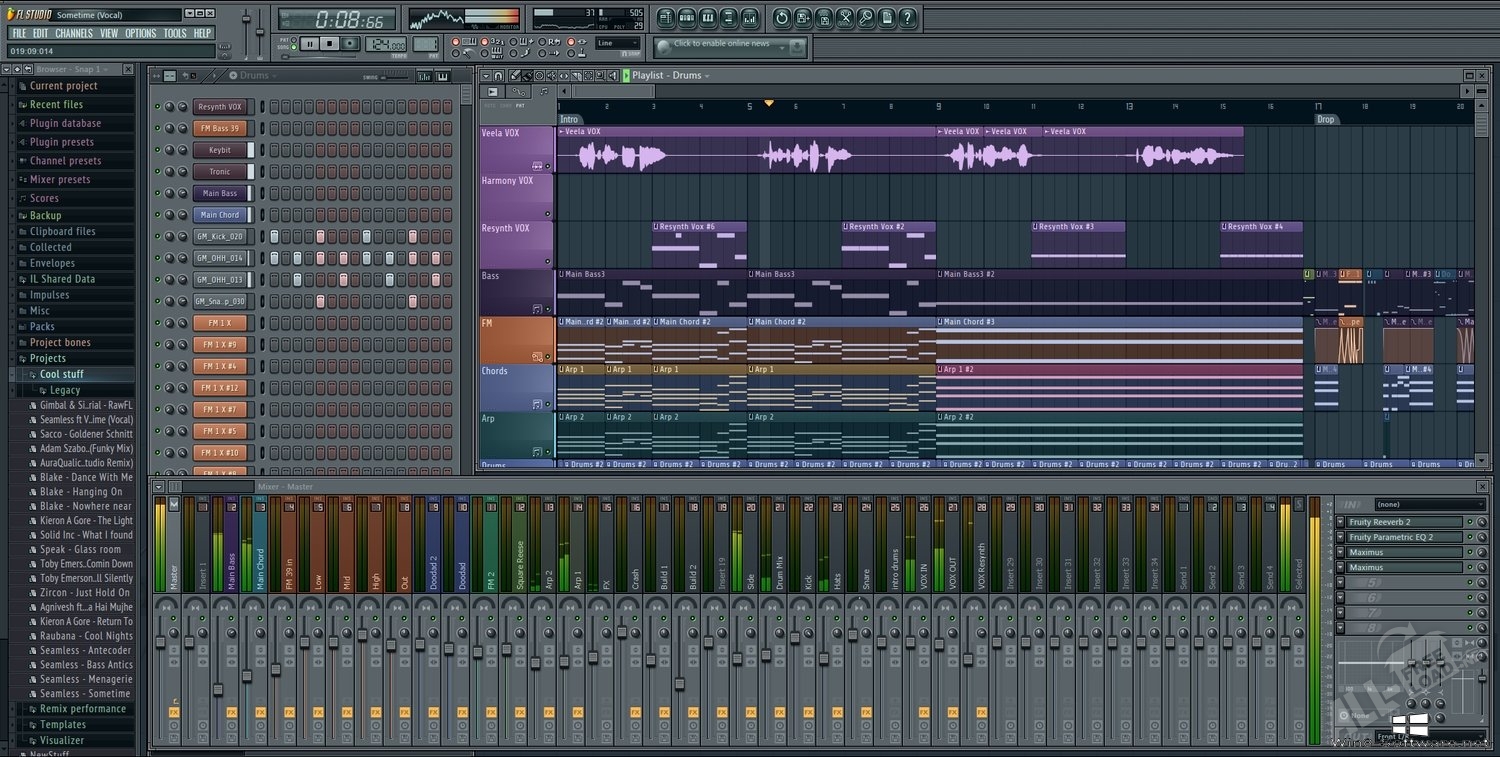Viewport: 1500px width, 757px height.
Task: Open the Graph editor in the channel rack
Action: point(426,75)
